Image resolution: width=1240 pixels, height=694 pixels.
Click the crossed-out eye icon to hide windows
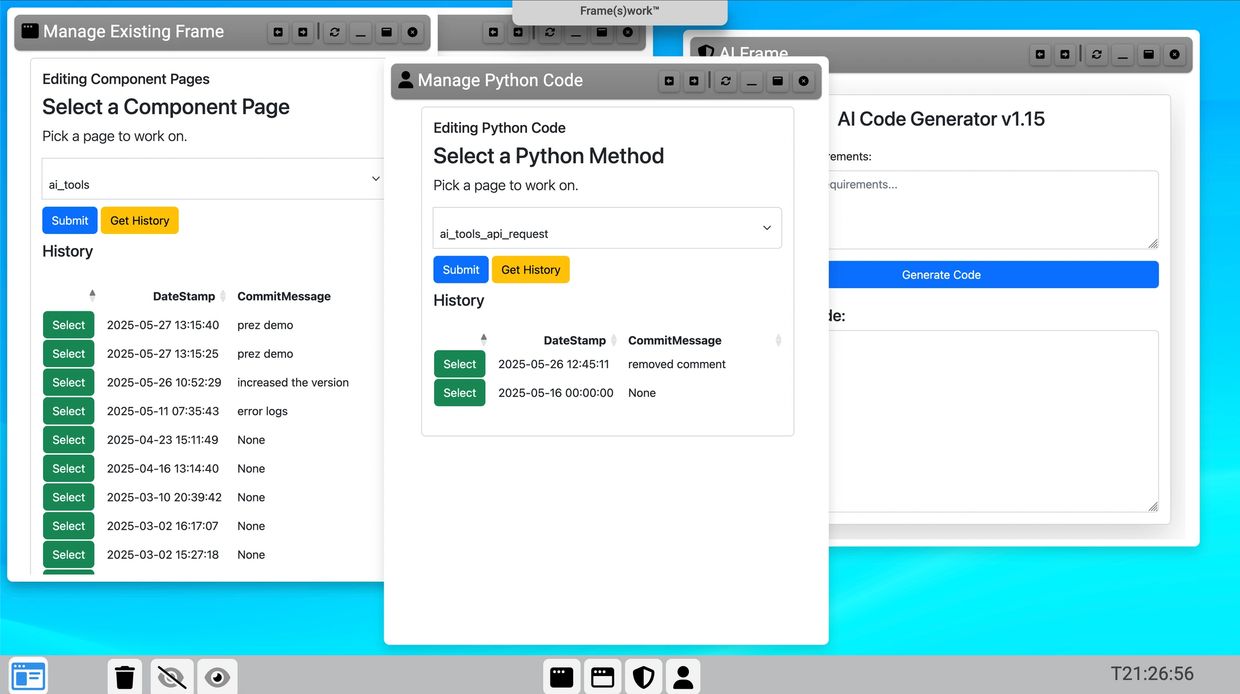click(172, 677)
